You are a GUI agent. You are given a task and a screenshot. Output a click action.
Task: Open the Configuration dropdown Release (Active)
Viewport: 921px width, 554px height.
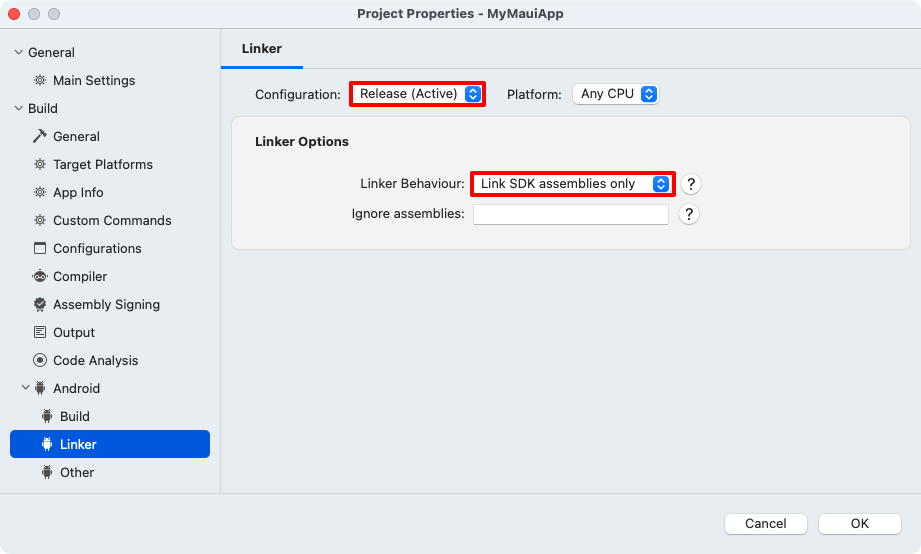click(417, 94)
